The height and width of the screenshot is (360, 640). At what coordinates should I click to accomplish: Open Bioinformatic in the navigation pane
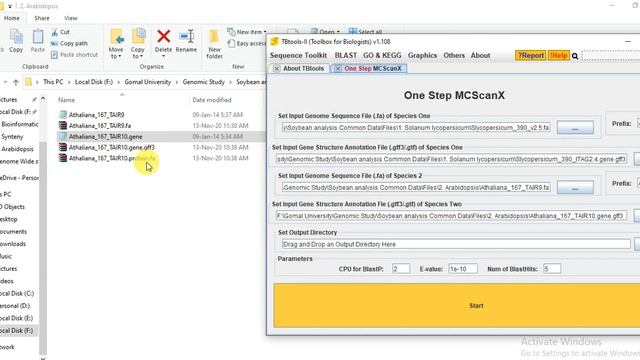point(20,124)
